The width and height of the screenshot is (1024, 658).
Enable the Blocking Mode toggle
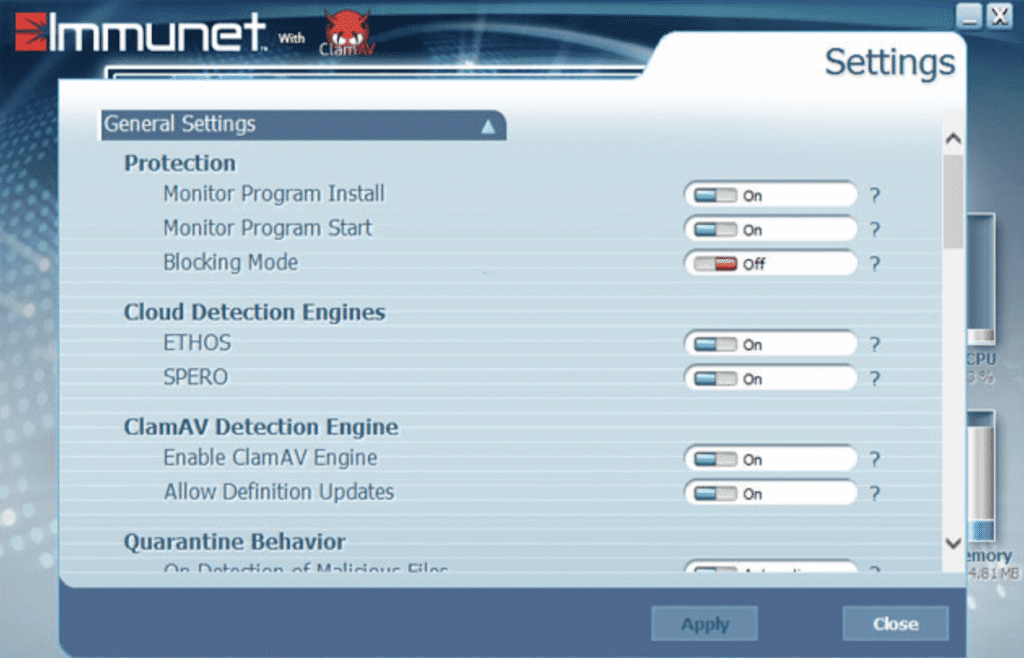tap(715, 265)
